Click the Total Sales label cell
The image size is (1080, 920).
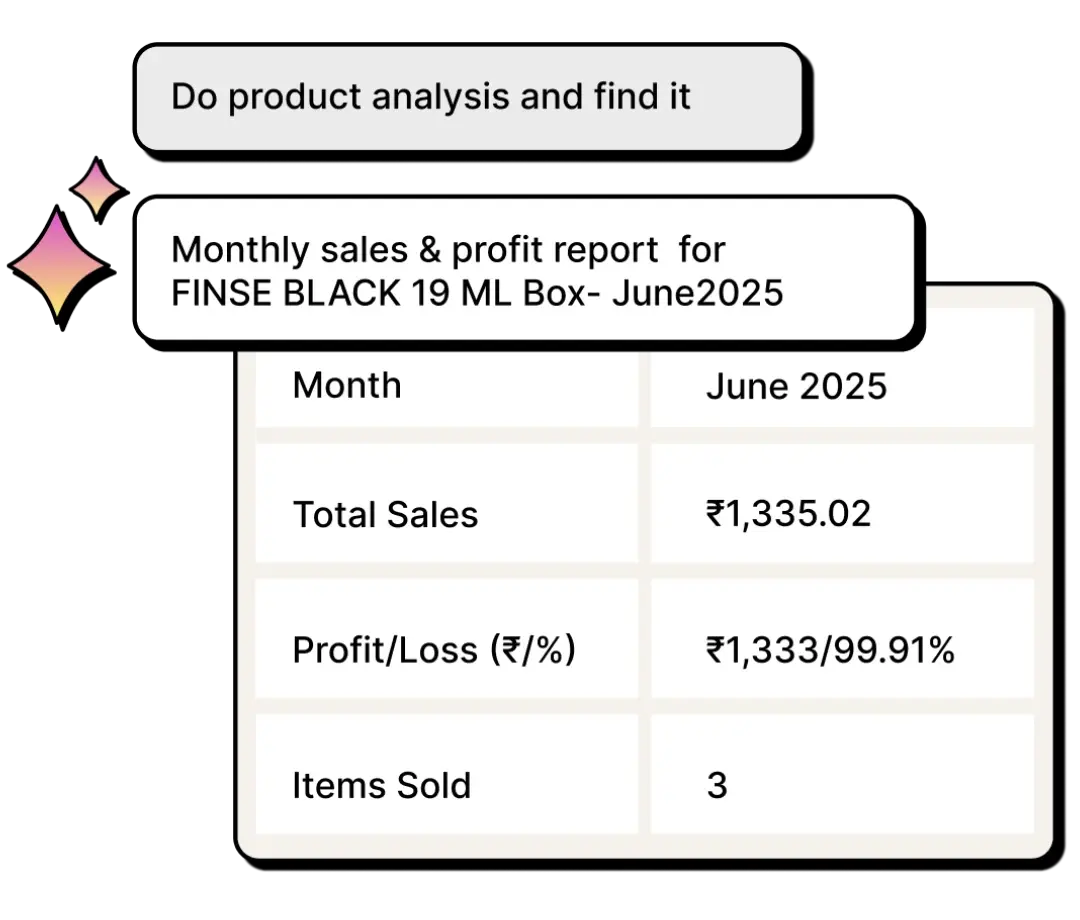pyautogui.click(x=446, y=515)
